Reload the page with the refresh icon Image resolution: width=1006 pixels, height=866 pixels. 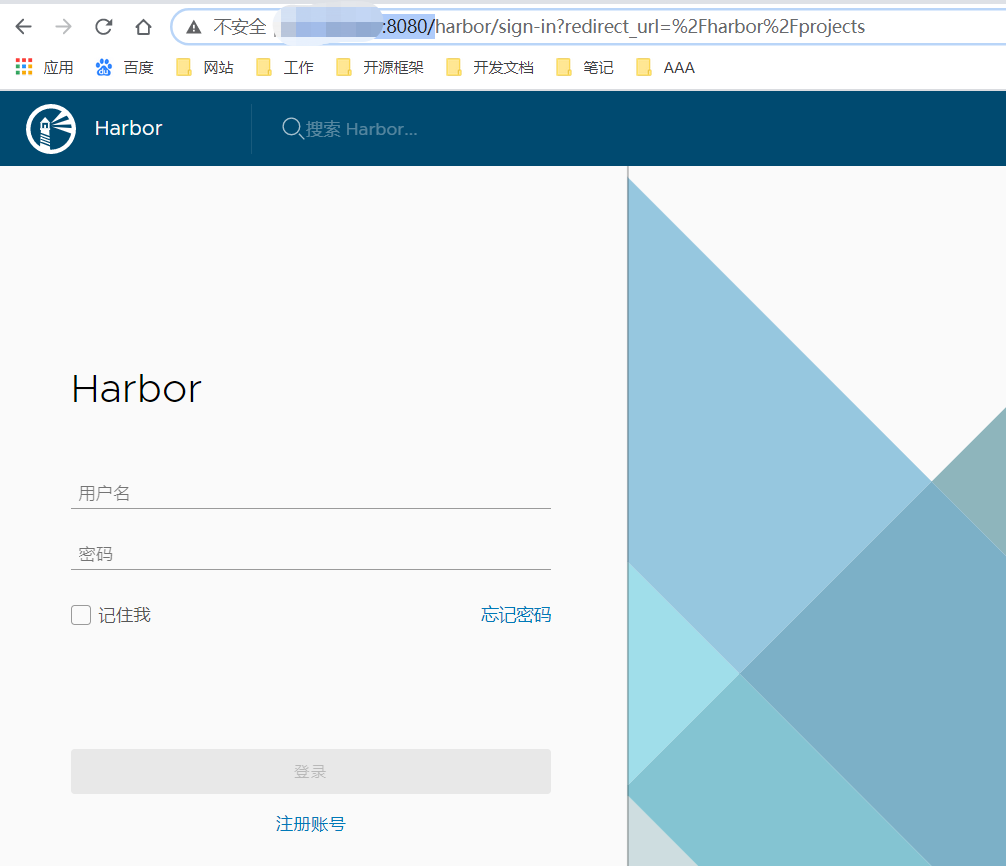pos(103,26)
